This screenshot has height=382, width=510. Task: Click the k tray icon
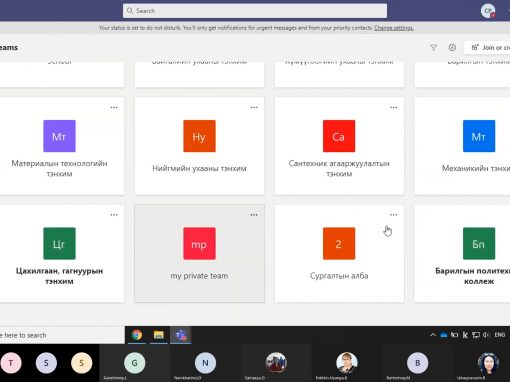(x=465, y=335)
